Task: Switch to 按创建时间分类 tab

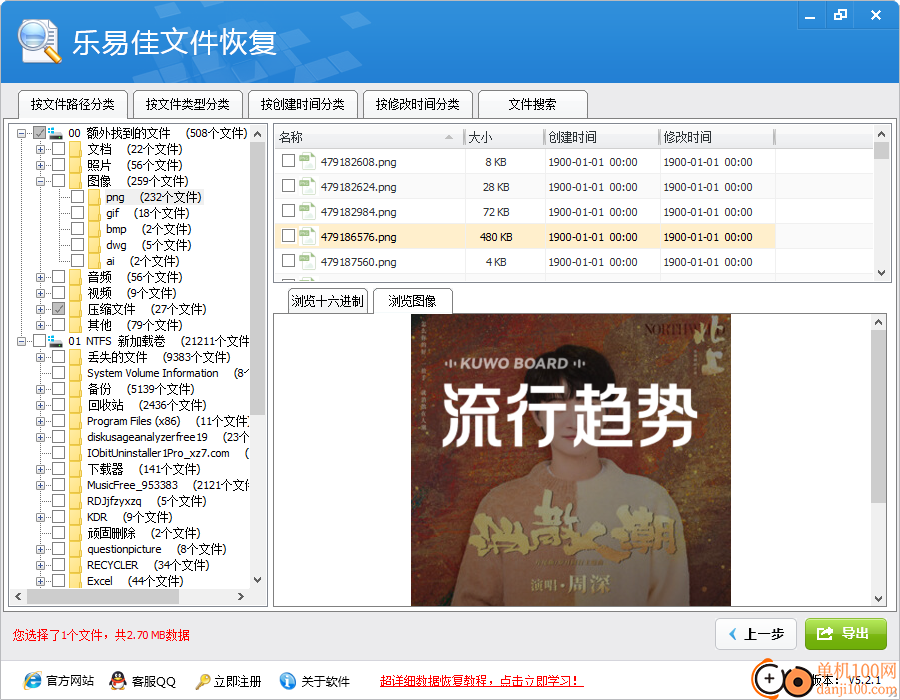Action: [x=302, y=104]
